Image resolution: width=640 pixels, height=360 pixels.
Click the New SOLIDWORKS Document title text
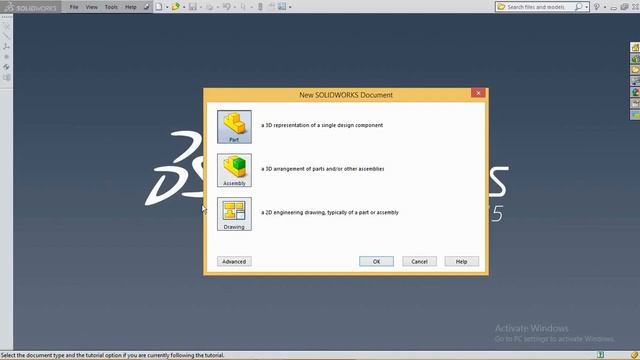346,95
